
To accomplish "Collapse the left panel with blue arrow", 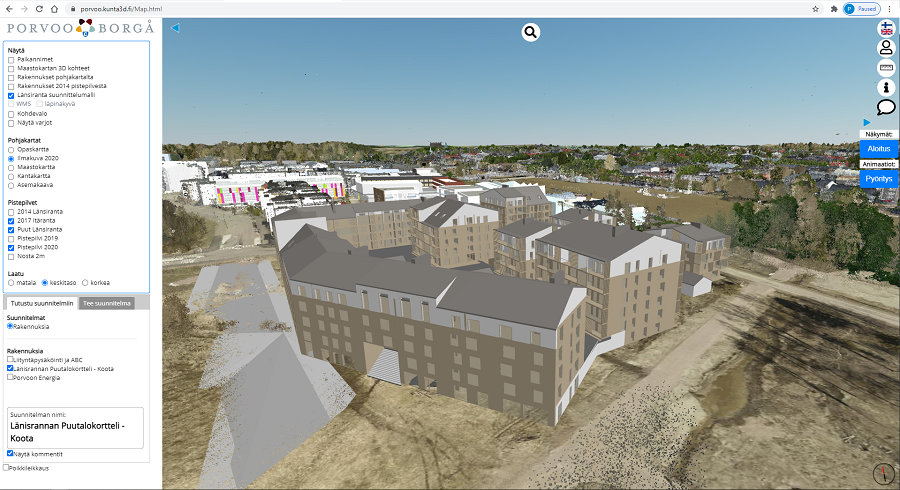I will [175, 28].
